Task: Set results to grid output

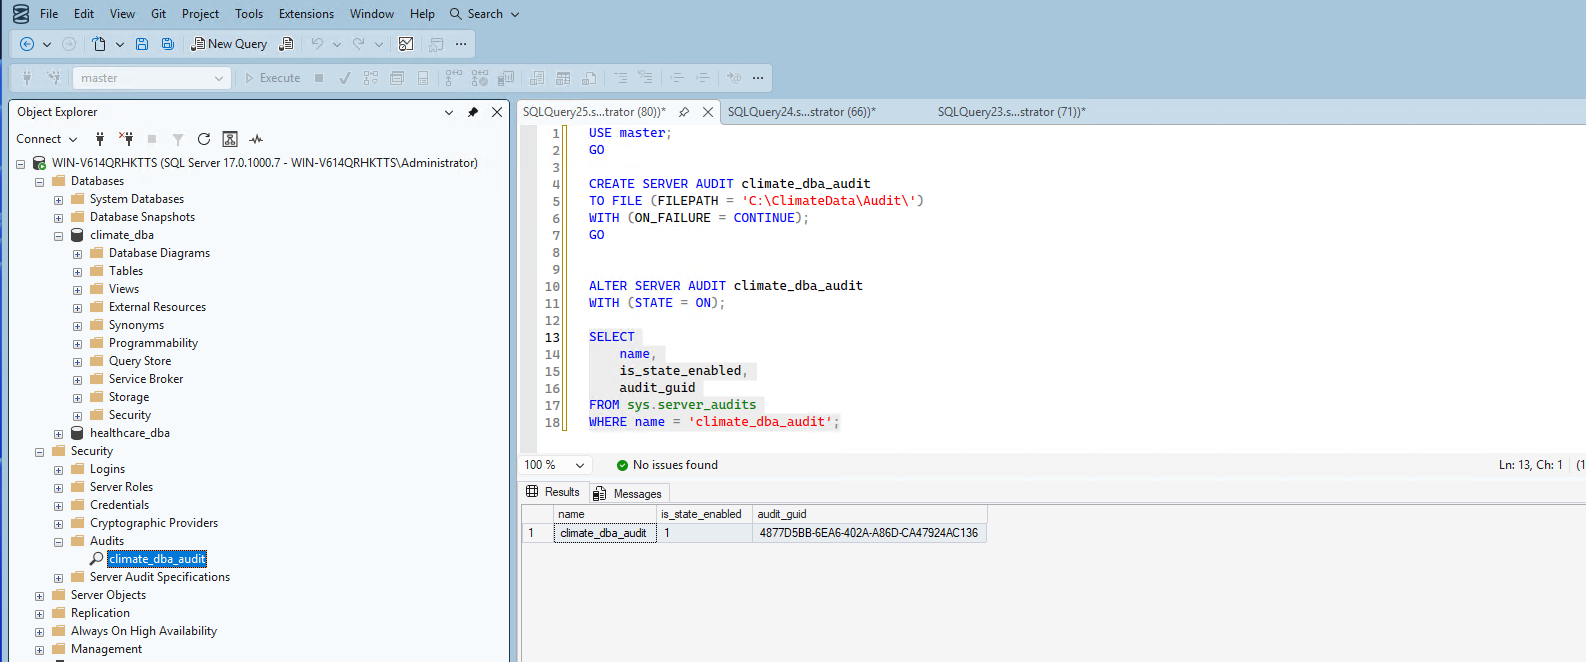Action: tap(563, 78)
